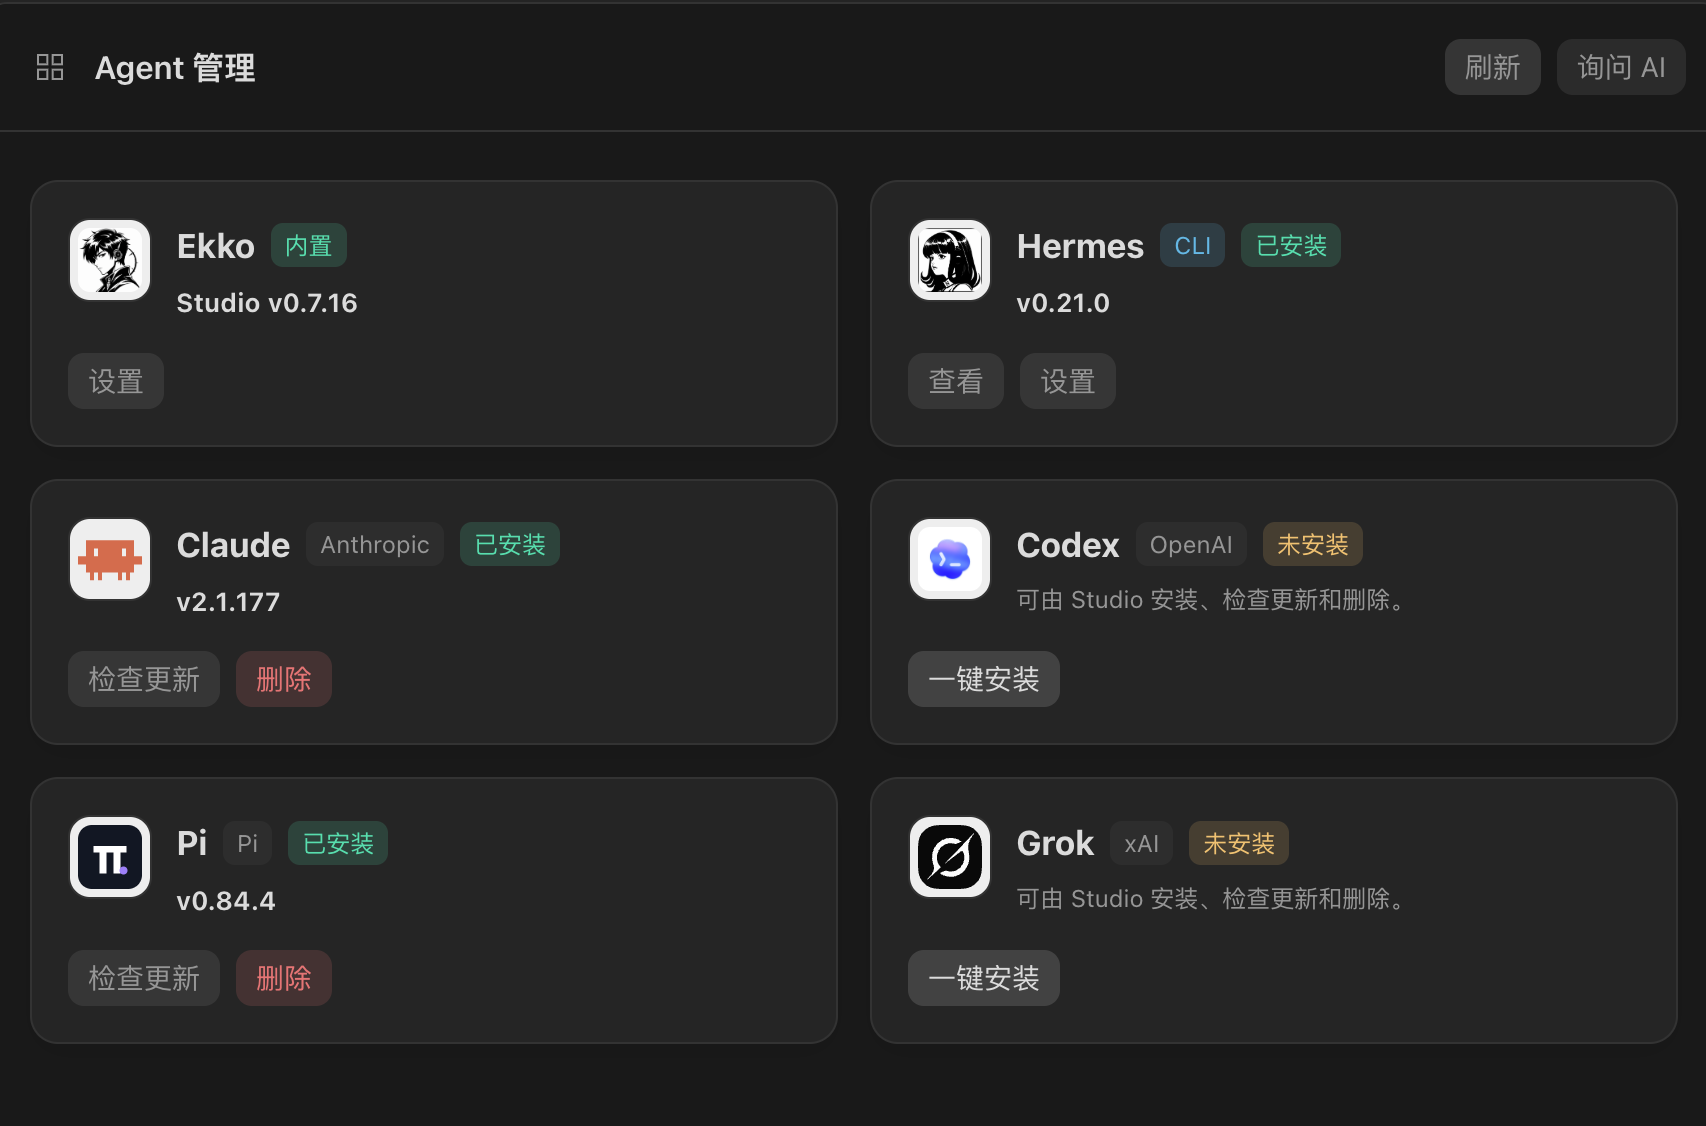Click the grid icon beside Agent 管理
The image size is (1706, 1126).
[50, 67]
